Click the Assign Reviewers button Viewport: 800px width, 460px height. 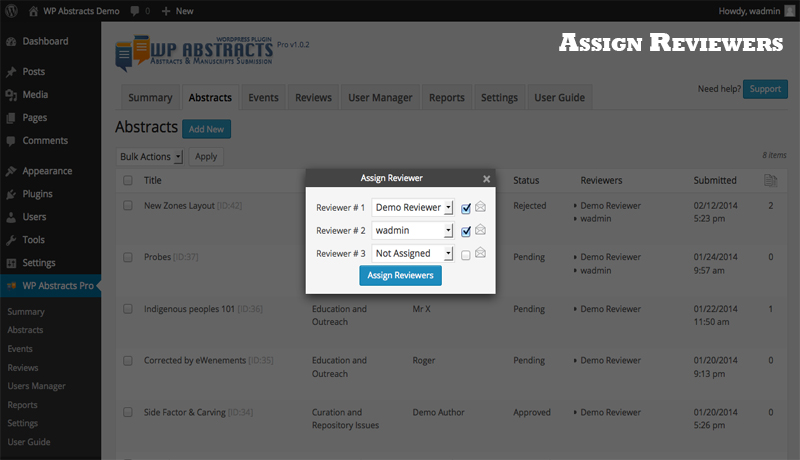click(x=401, y=275)
